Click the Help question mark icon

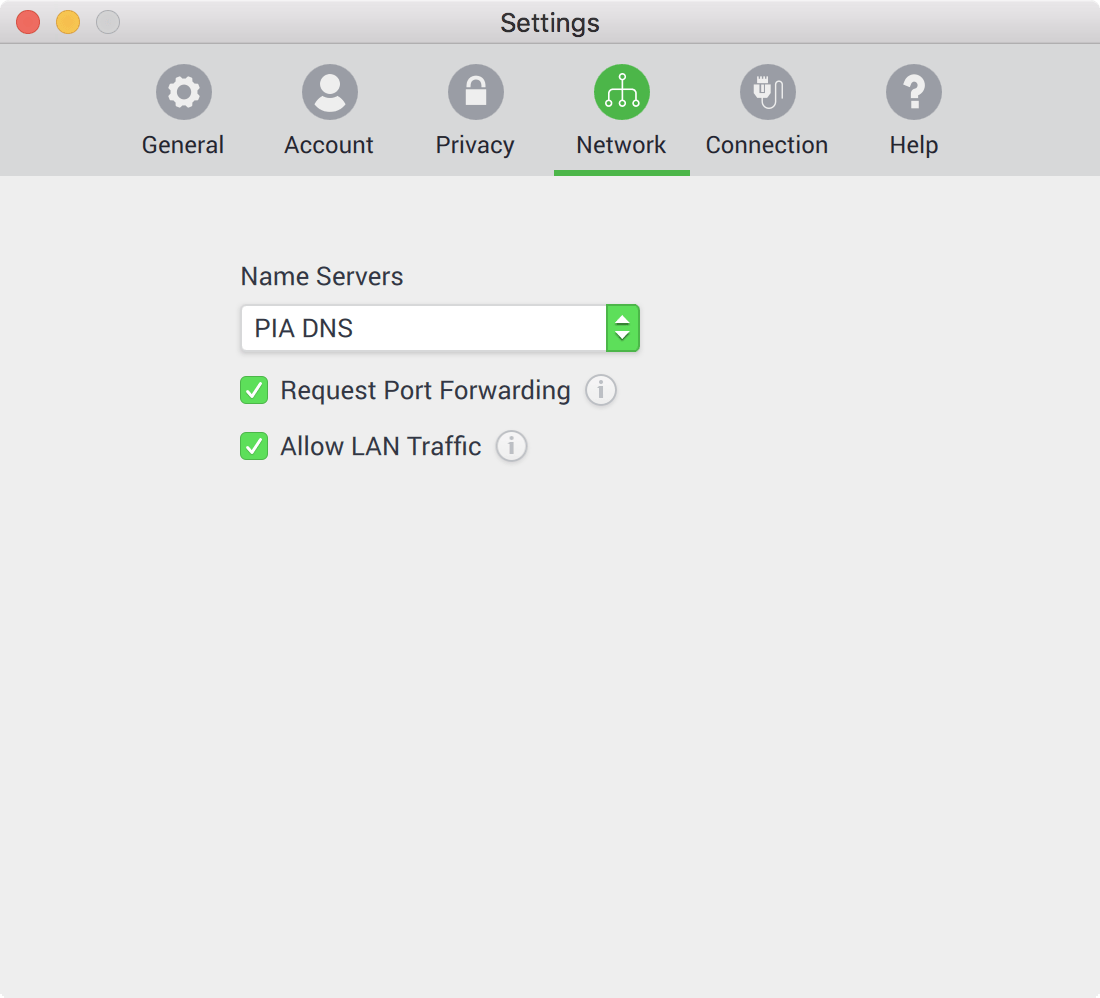(913, 93)
